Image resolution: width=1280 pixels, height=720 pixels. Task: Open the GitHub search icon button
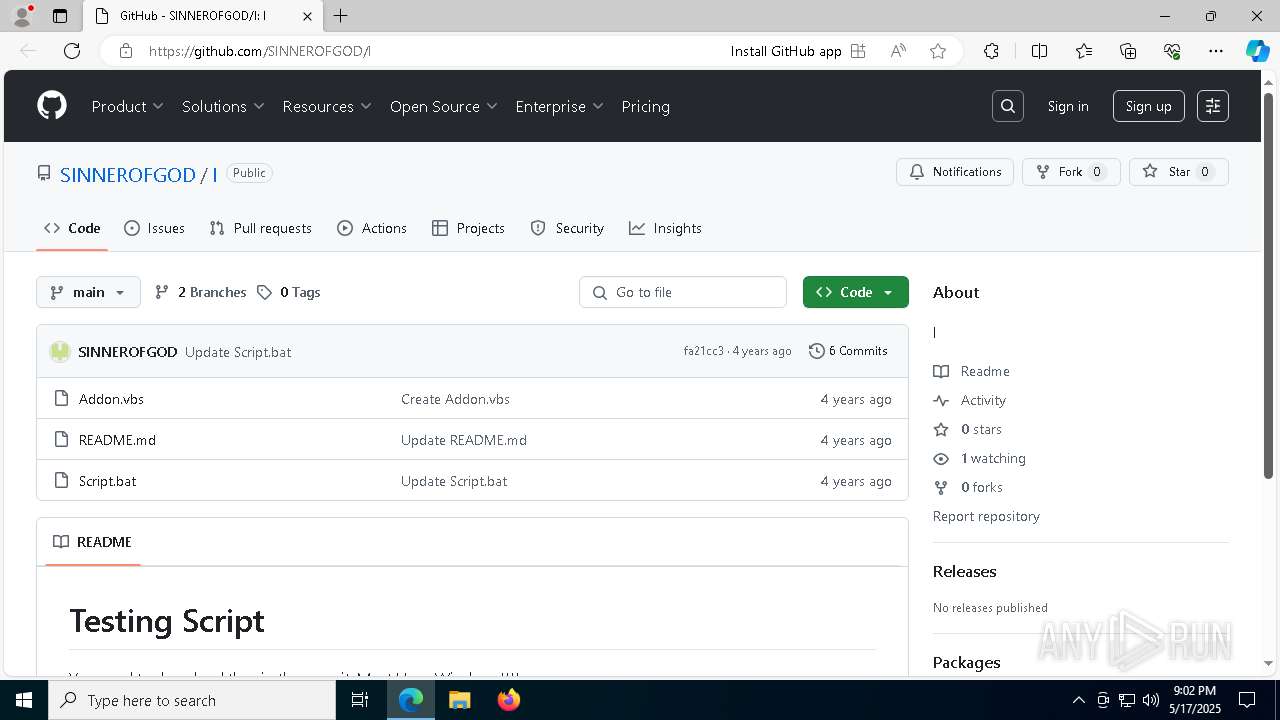click(1008, 106)
